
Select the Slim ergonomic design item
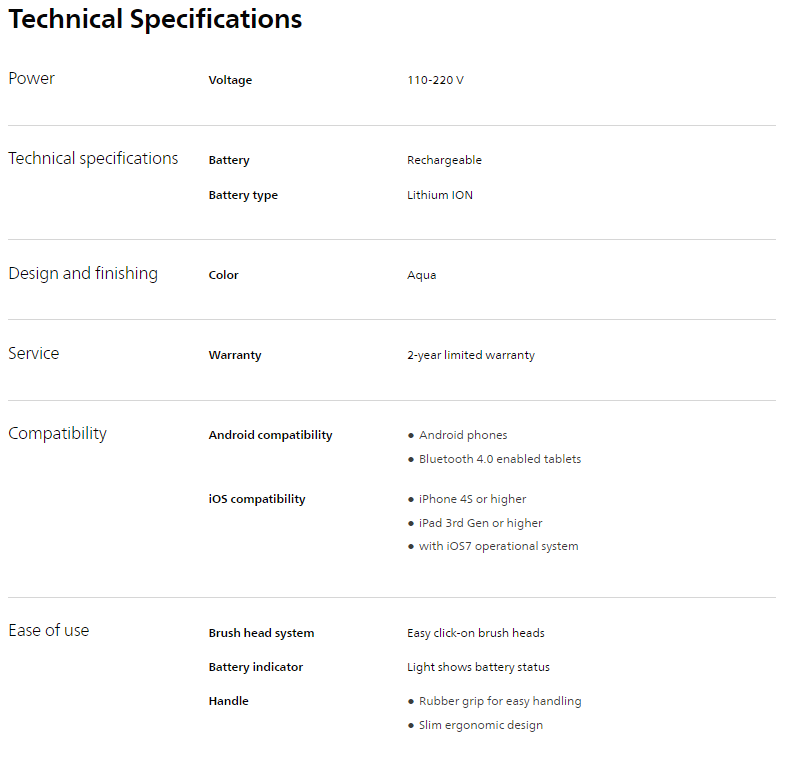pyautogui.click(x=480, y=725)
